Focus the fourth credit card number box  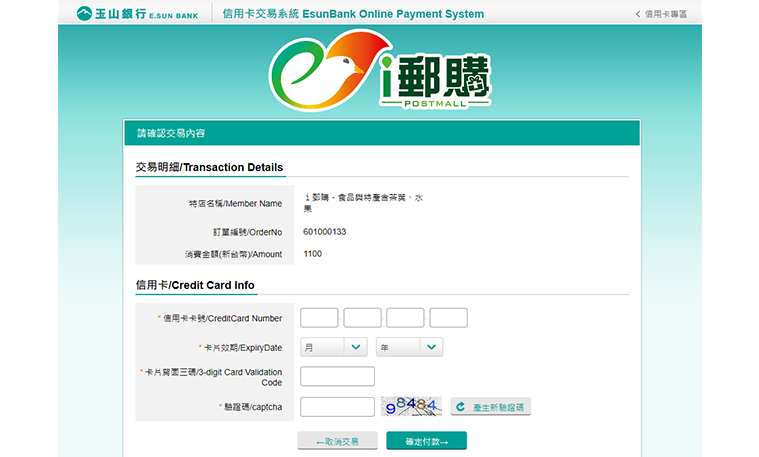point(449,318)
